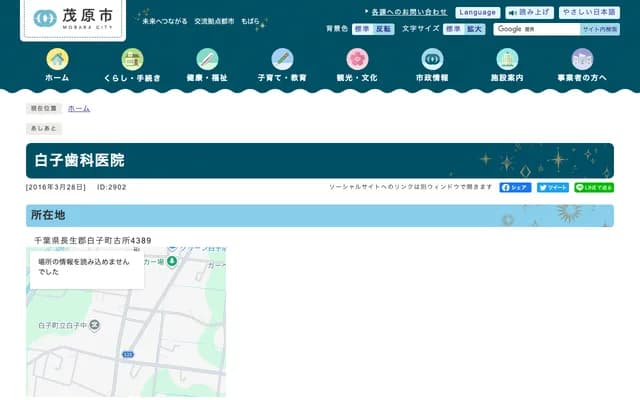This screenshot has height=400, width=640.
Task: Open the 観光・文化 flower icon
Action: (357, 59)
